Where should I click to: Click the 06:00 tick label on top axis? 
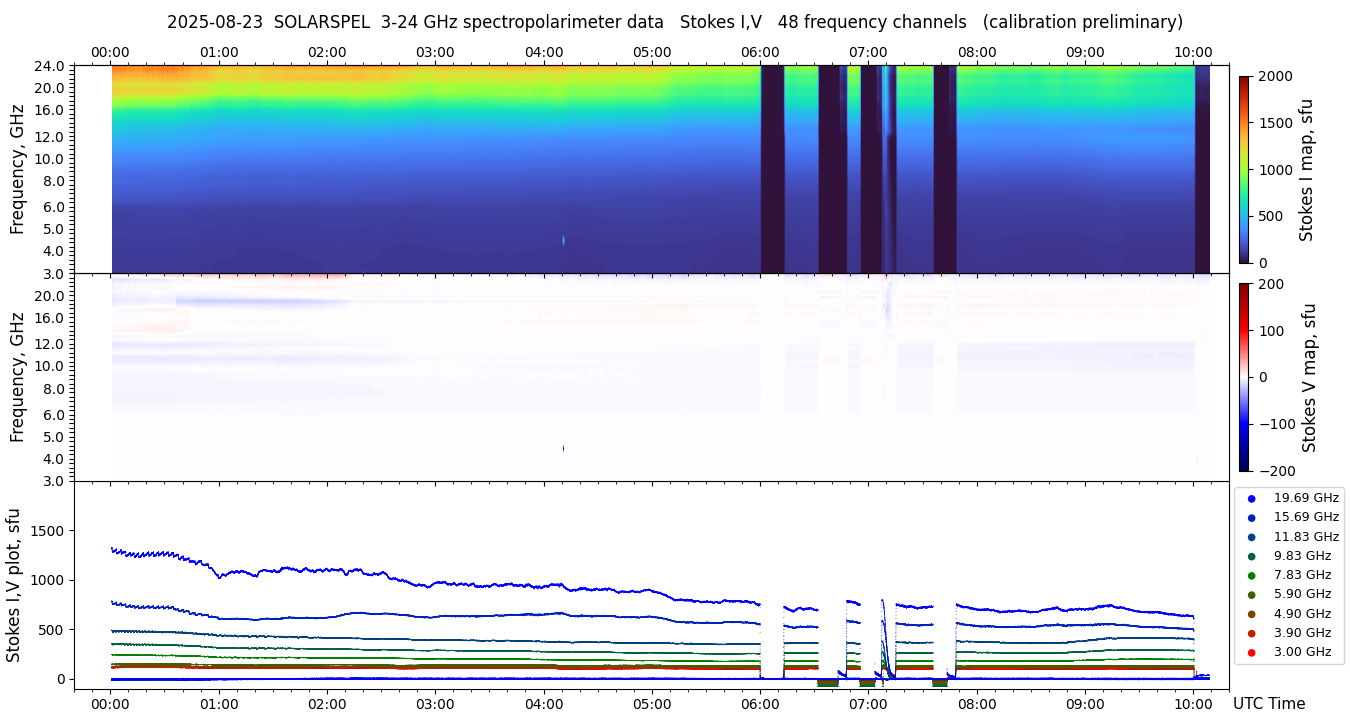click(x=760, y=52)
